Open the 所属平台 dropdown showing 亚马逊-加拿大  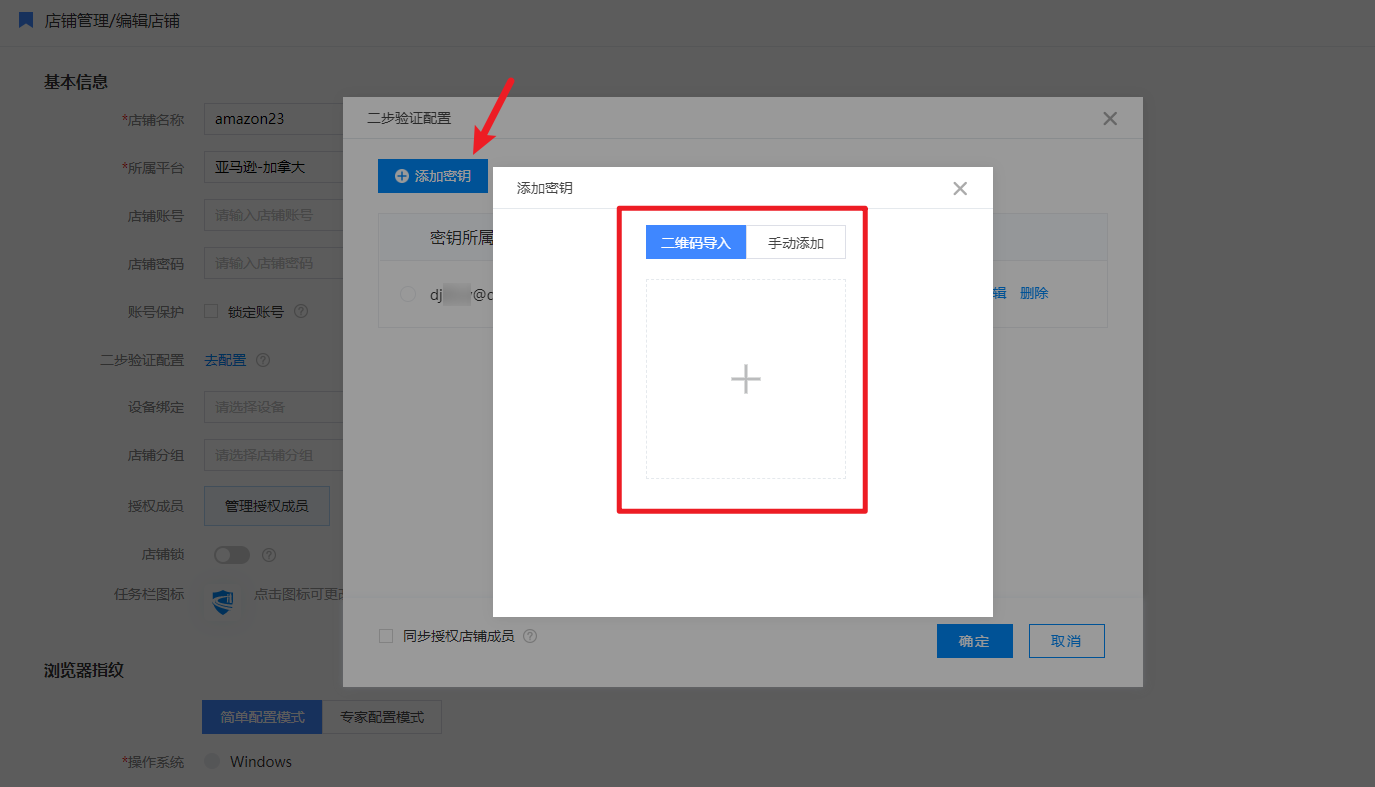pyautogui.click(x=273, y=167)
